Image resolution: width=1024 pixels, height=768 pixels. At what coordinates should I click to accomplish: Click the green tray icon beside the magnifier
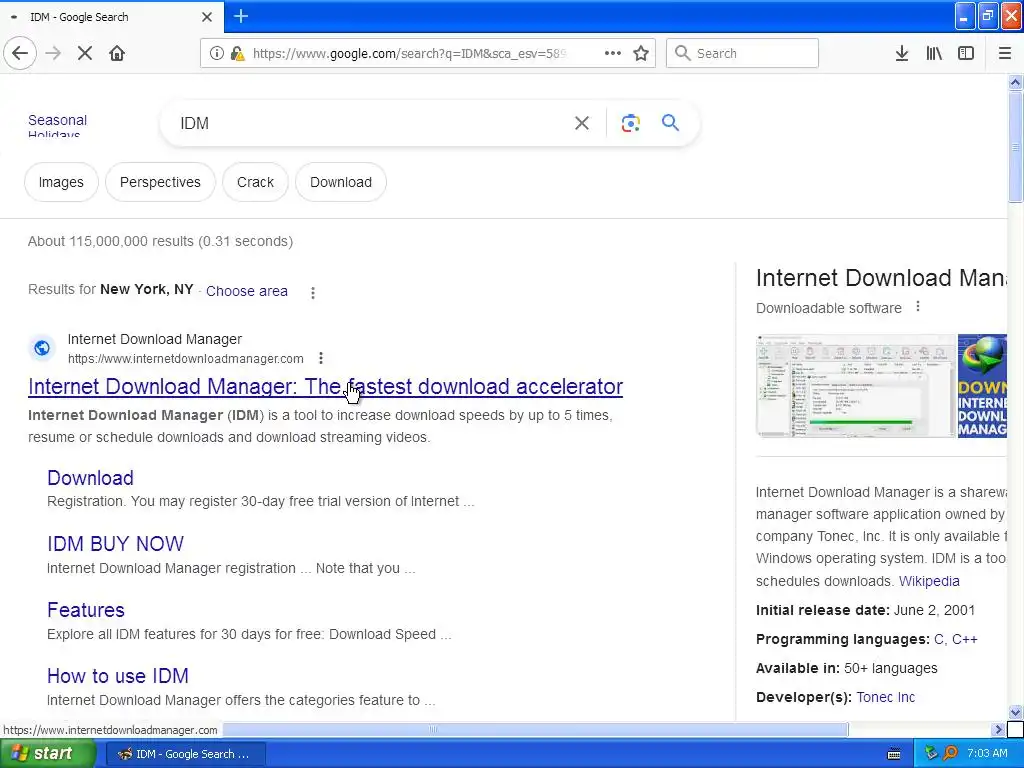click(x=931, y=753)
